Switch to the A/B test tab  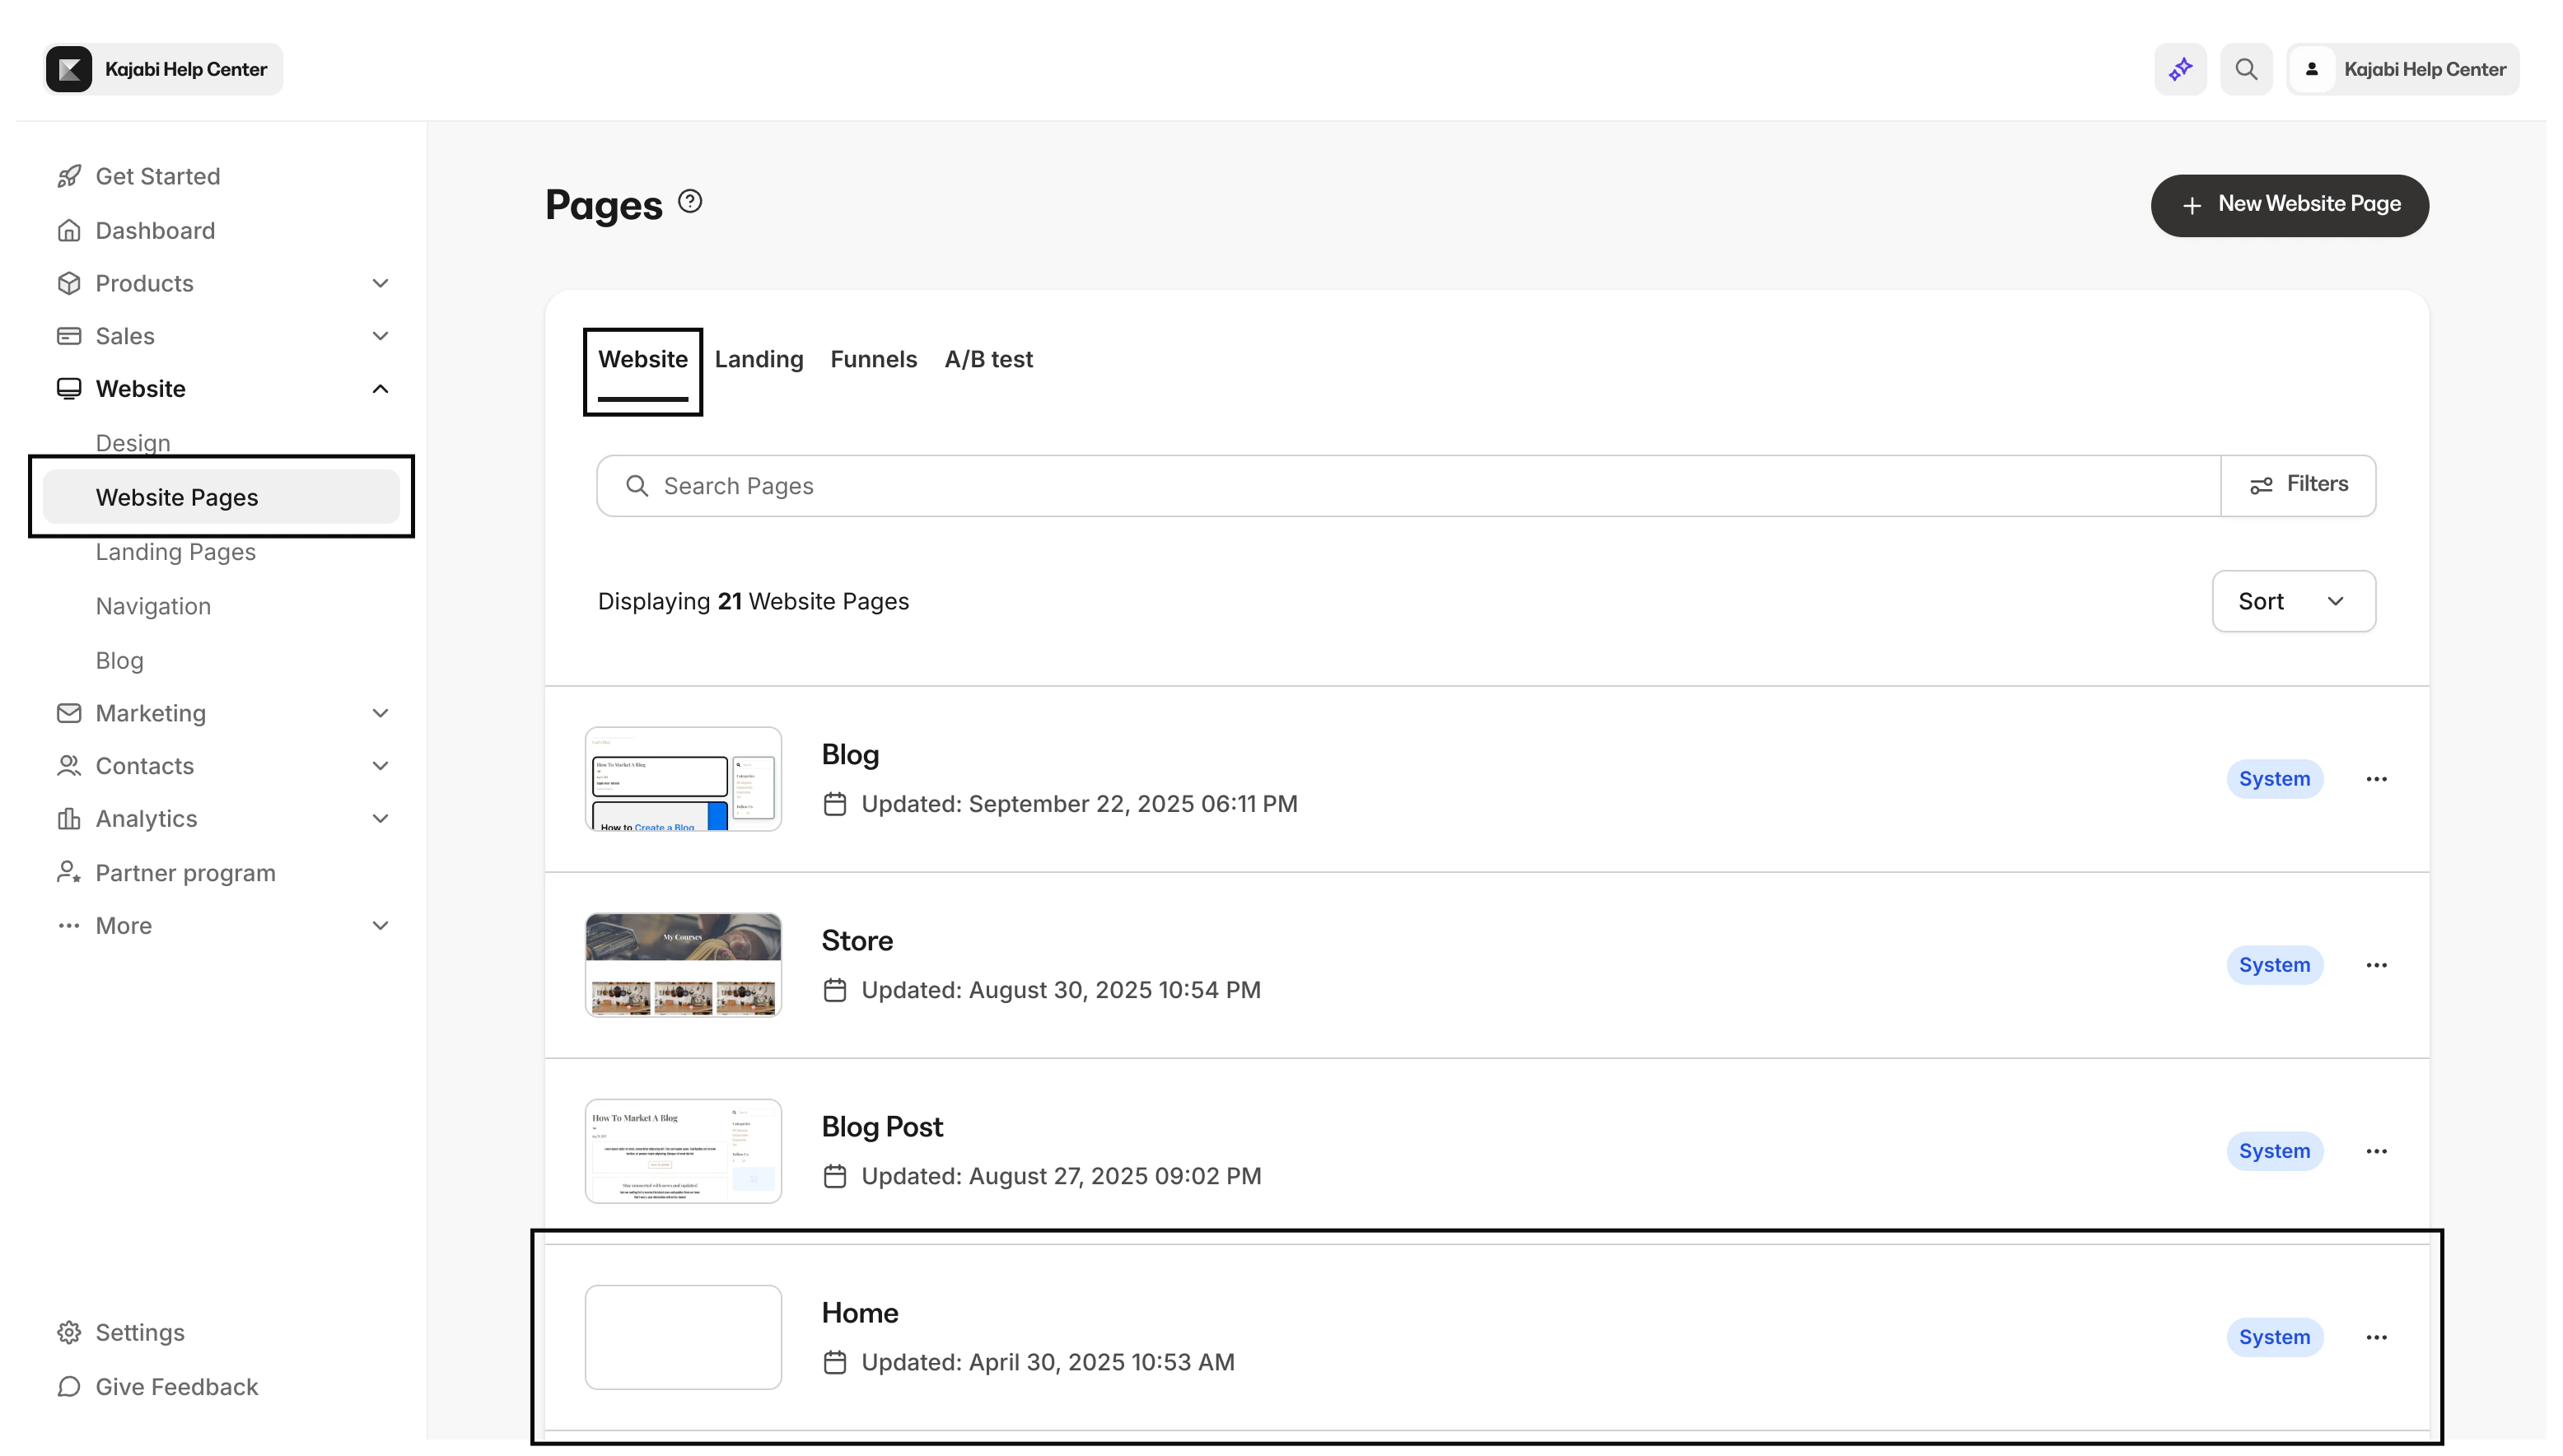pos(988,360)
